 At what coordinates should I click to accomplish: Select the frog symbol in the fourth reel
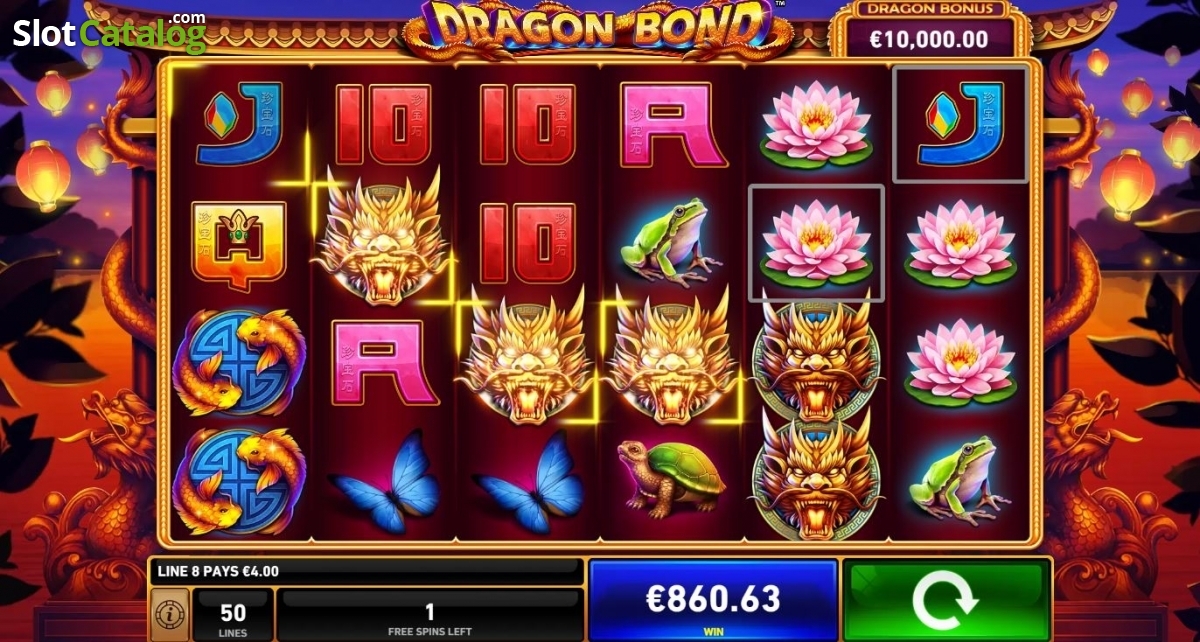(671, 241)
